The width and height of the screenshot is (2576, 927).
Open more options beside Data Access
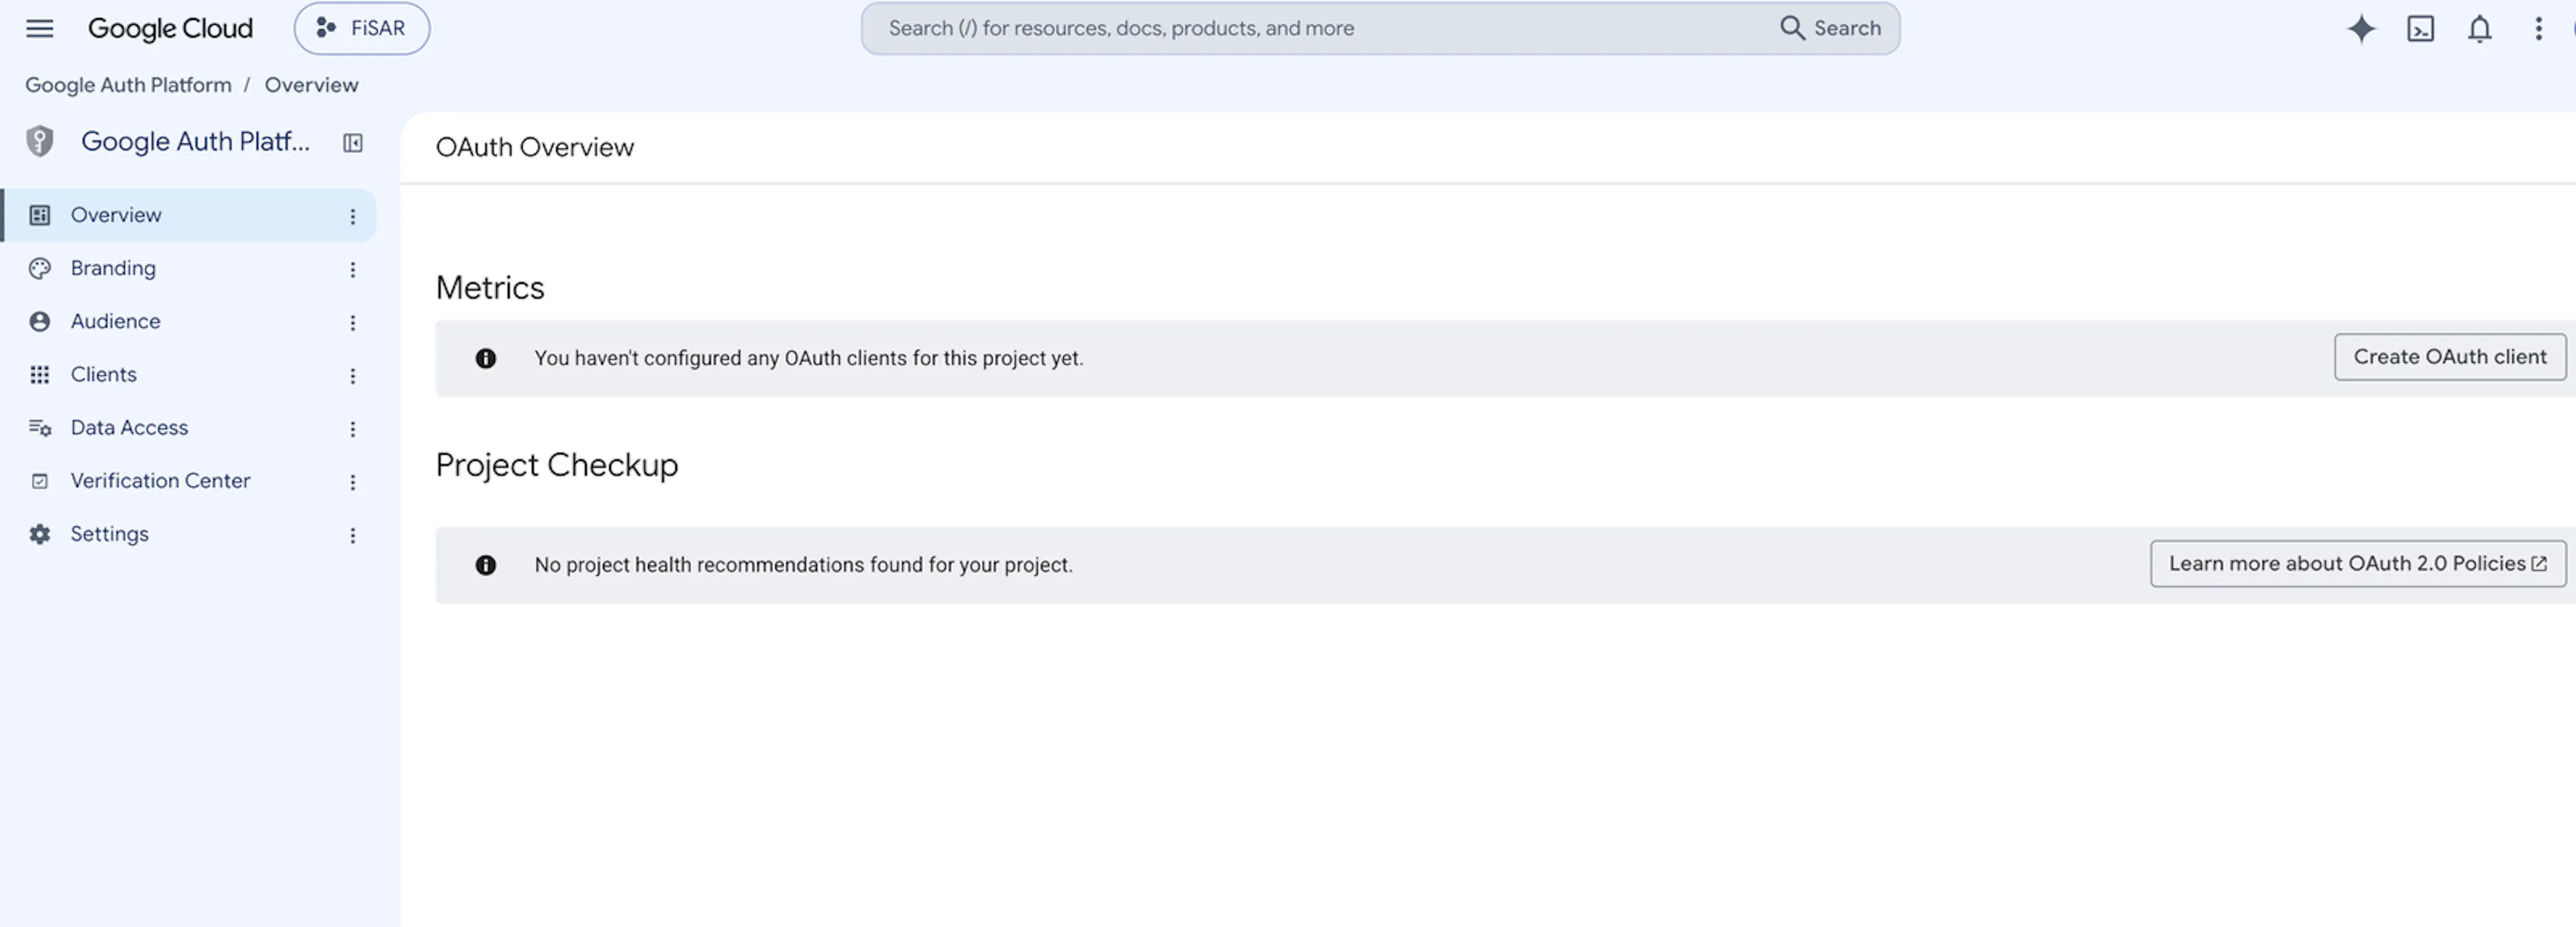(353, 428)
